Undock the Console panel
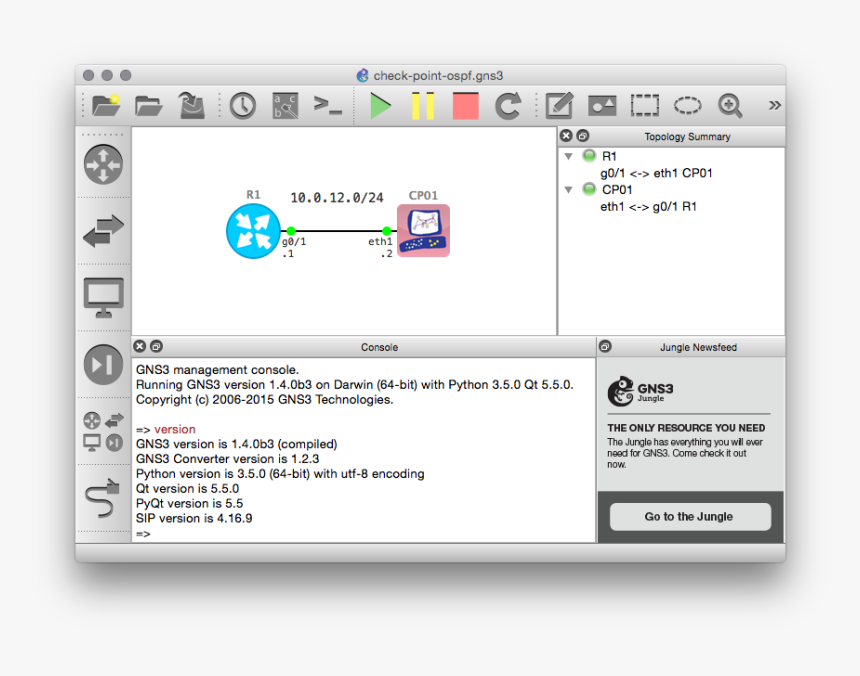 (x=156, y=346)
